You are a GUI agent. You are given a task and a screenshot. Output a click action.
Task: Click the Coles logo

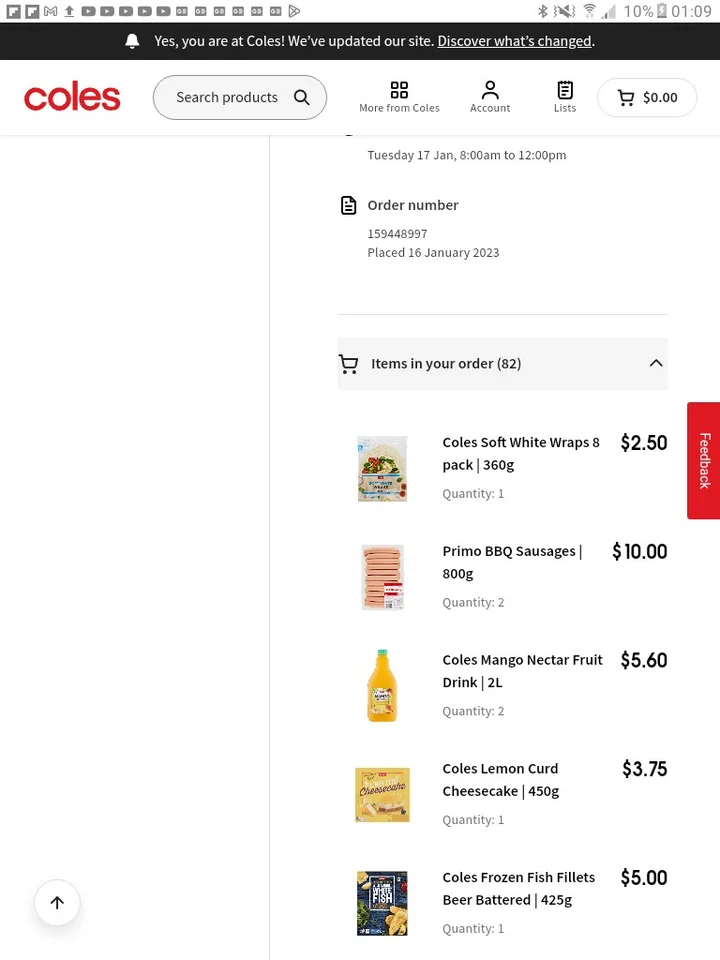tap(72, 96)
